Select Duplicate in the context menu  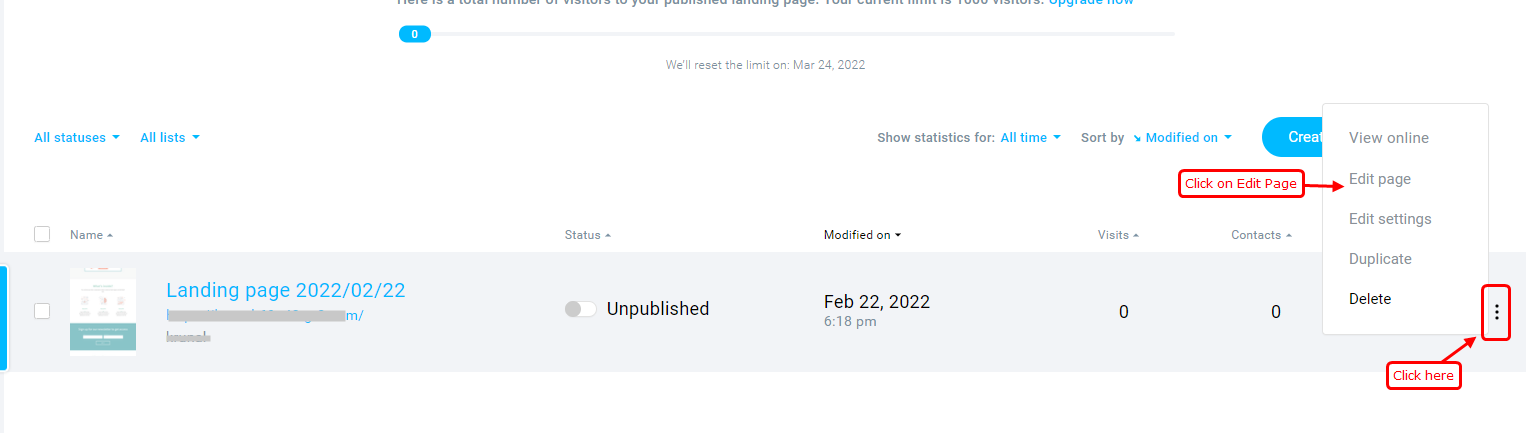tap(1380, 259)
